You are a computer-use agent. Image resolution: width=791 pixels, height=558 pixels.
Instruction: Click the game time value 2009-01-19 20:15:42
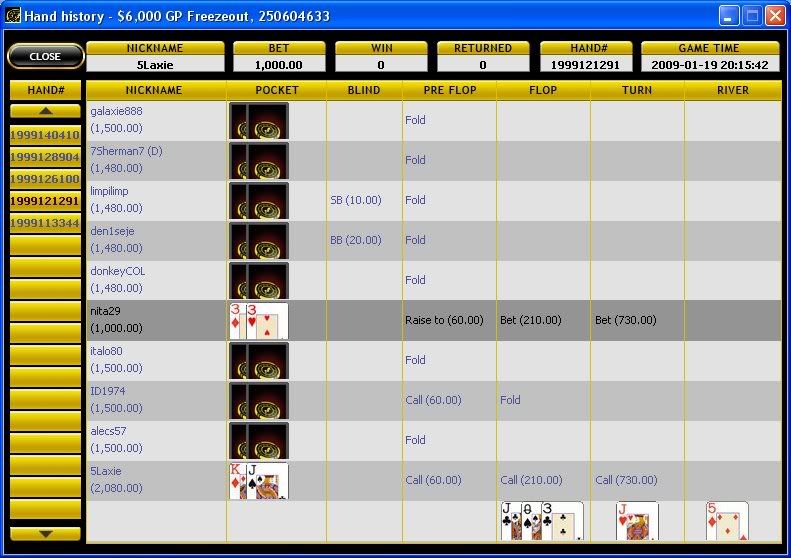710,65
